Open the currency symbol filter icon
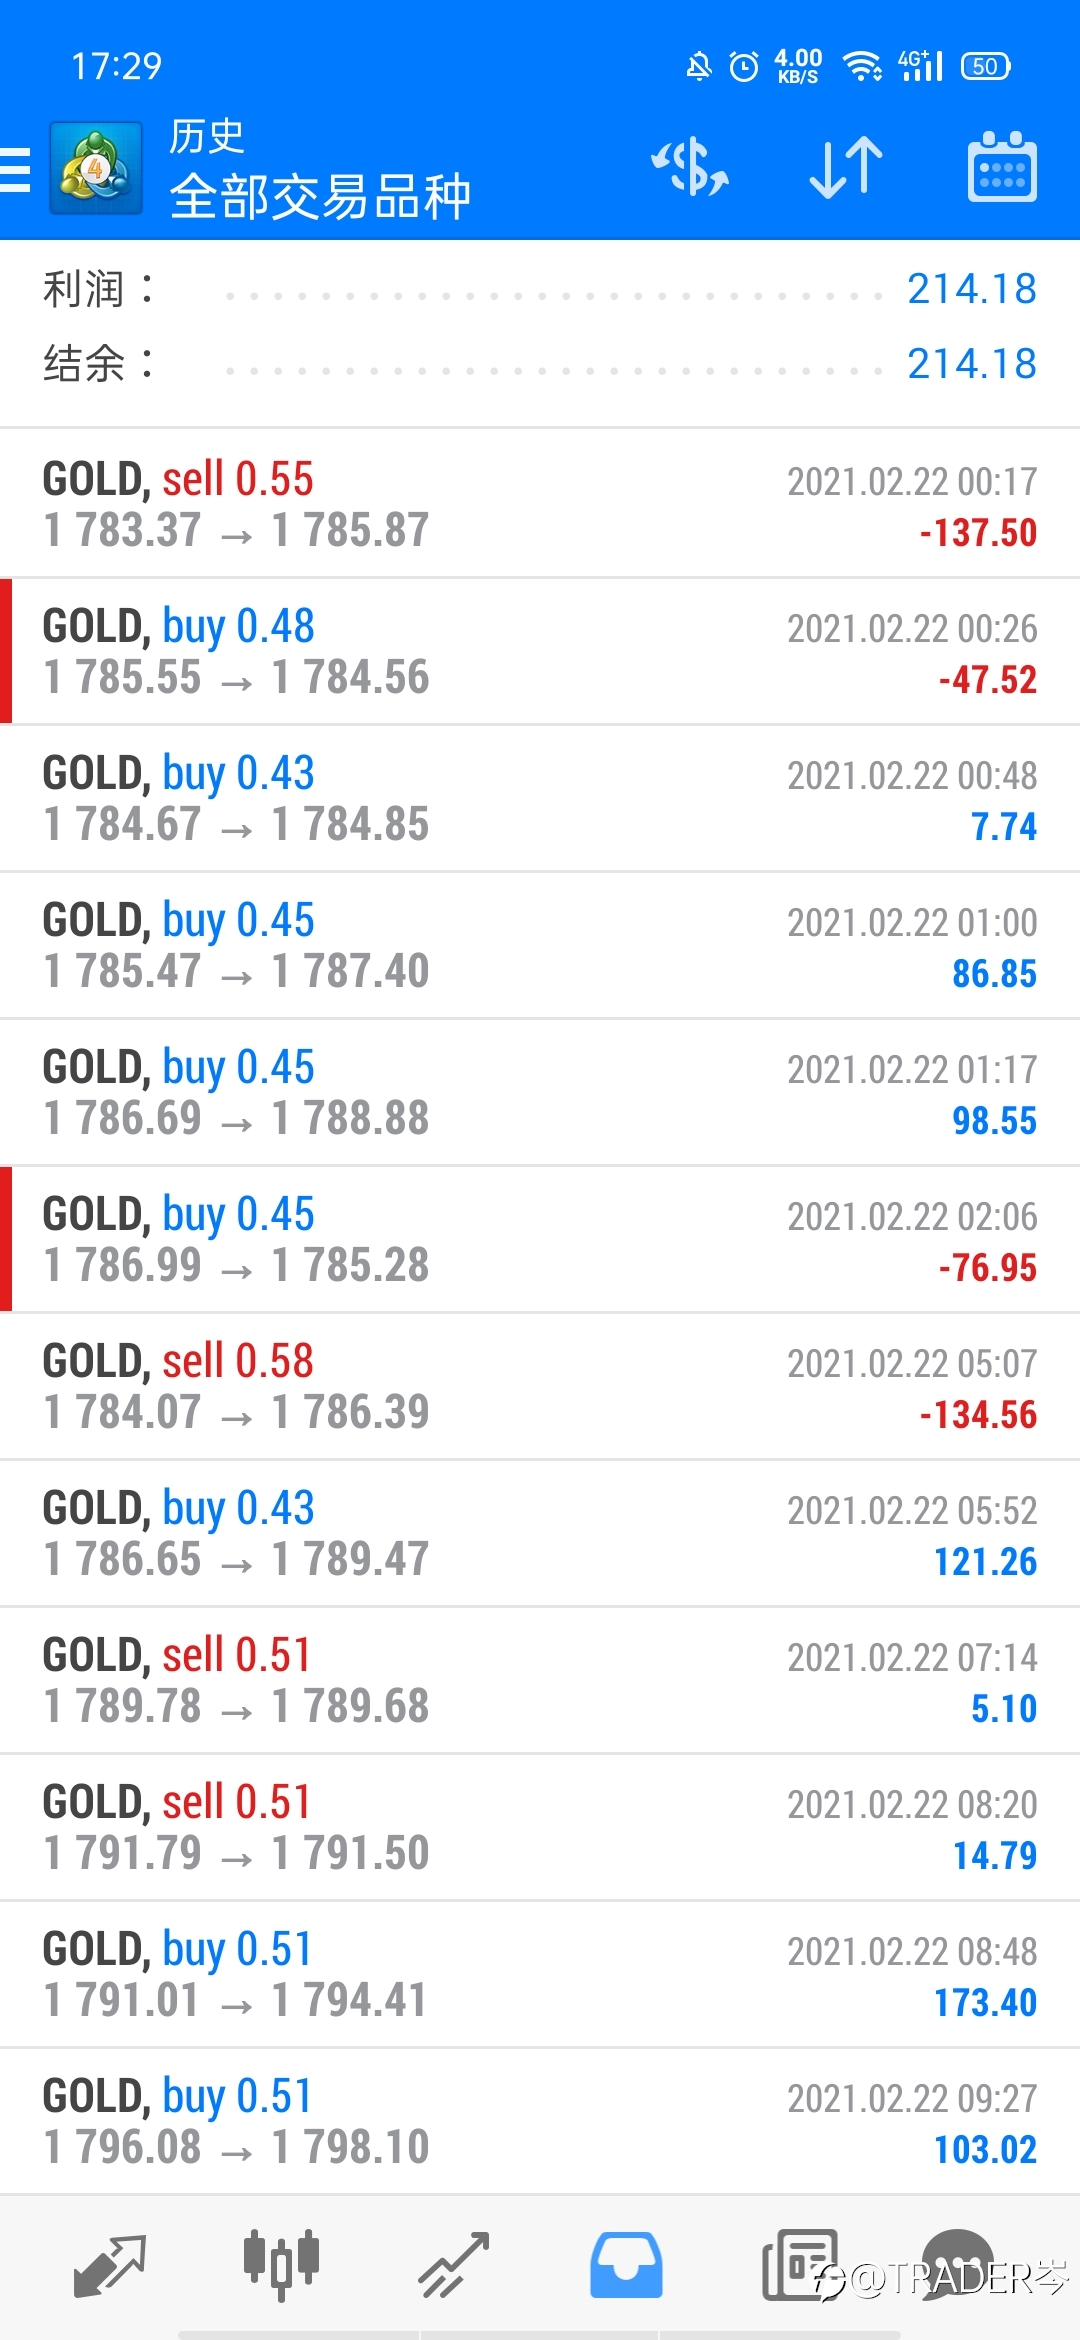The image size is (1080, 2340). tap(690, 167)
